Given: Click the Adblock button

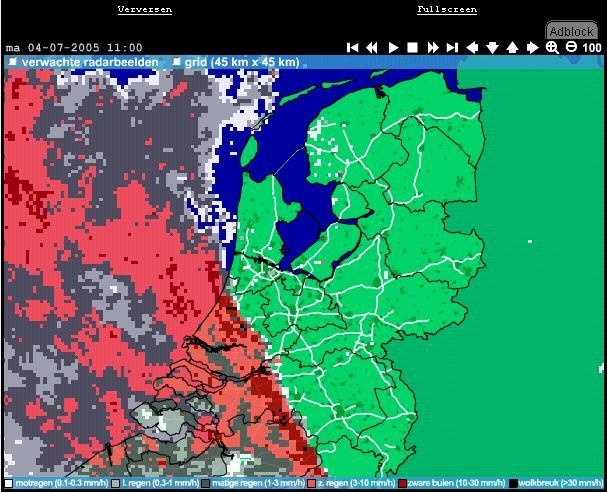Looking at the screenshot, I should (x=571, y=31).
